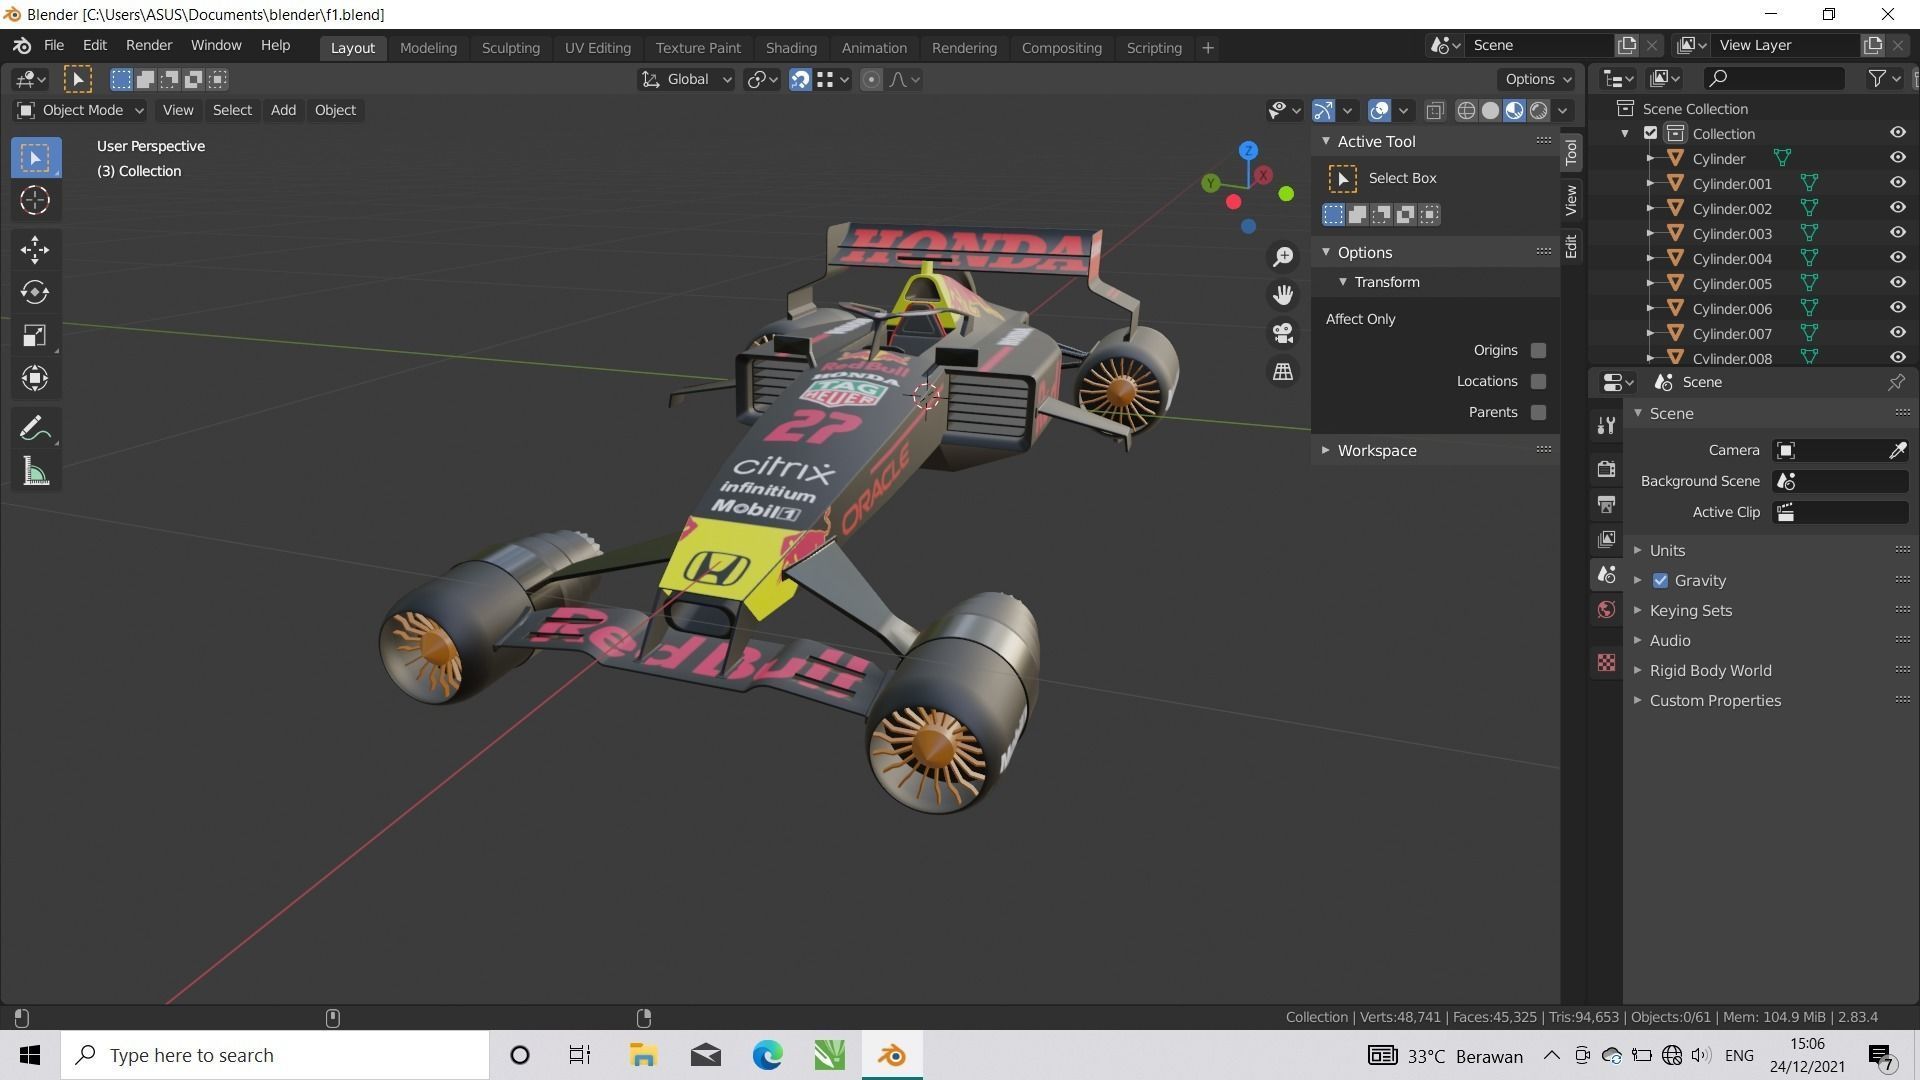Hide Cylinder.003 with eye icon

[x=1897, y=233]
